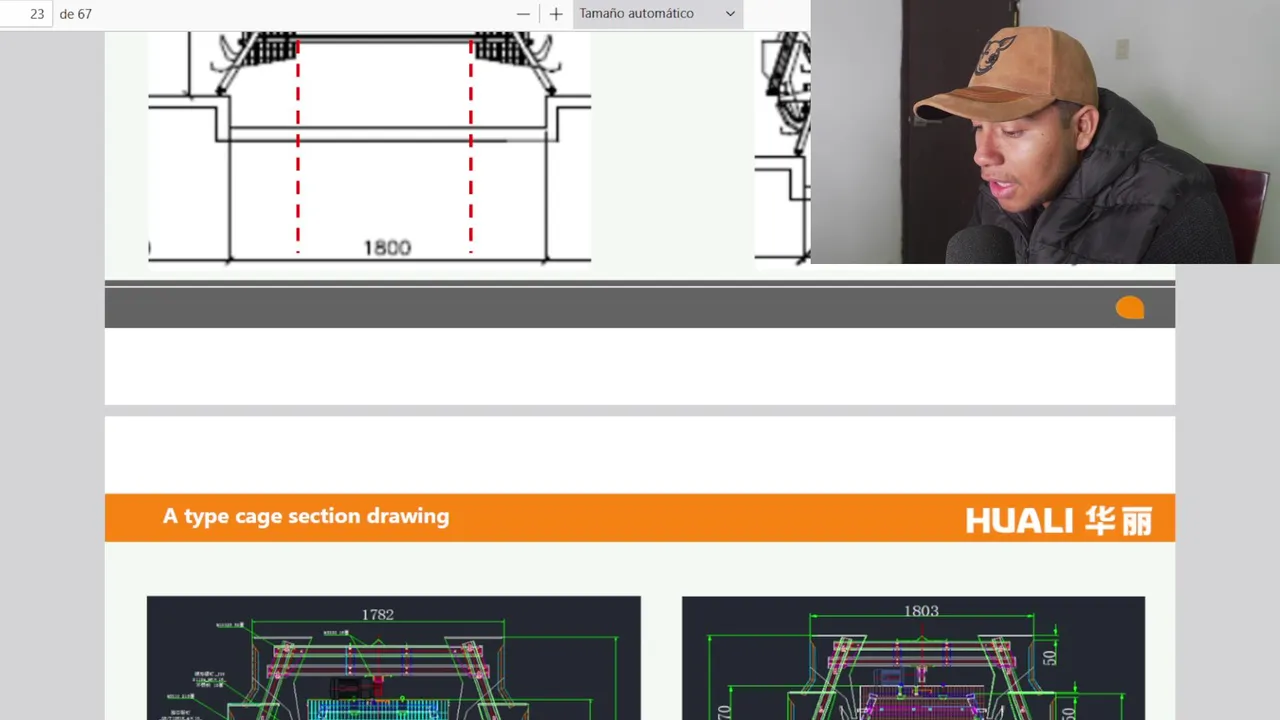Open the Tamaño automático zoom dropdown
Viewport: 1280px width, 720px height.
[x=657, y=14]
